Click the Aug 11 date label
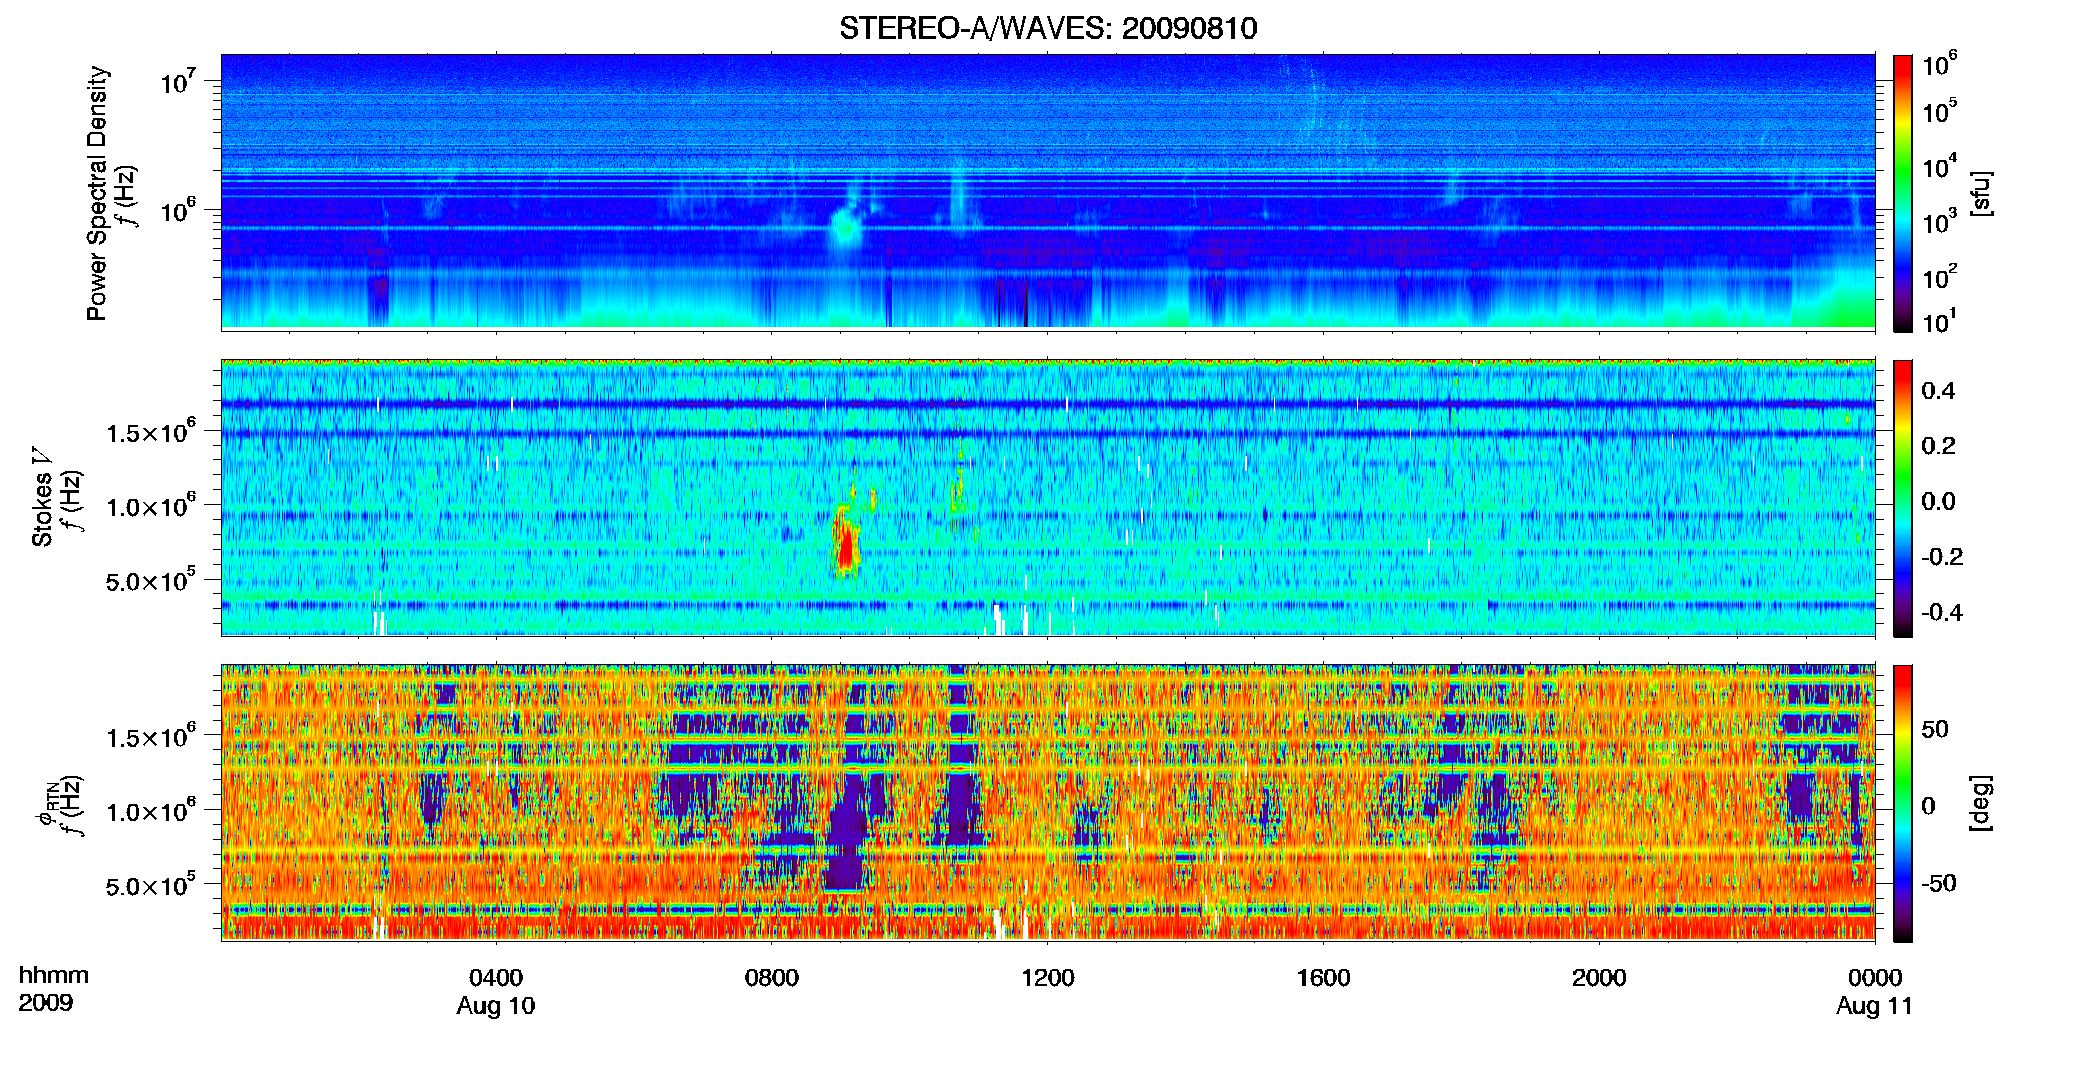Screen dimensions: 2096x1080 pos(1875,1006)
